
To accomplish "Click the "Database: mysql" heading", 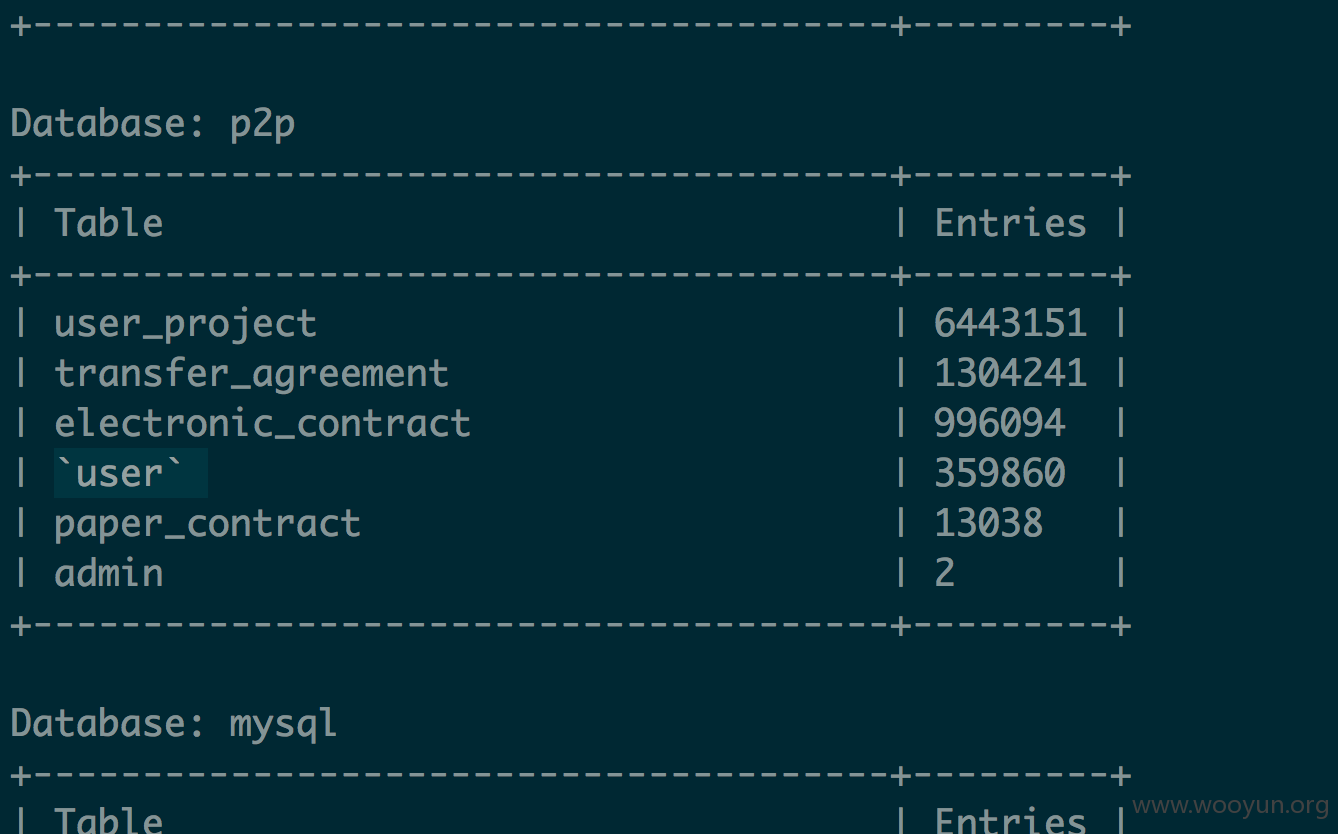I will click(174, 724).
